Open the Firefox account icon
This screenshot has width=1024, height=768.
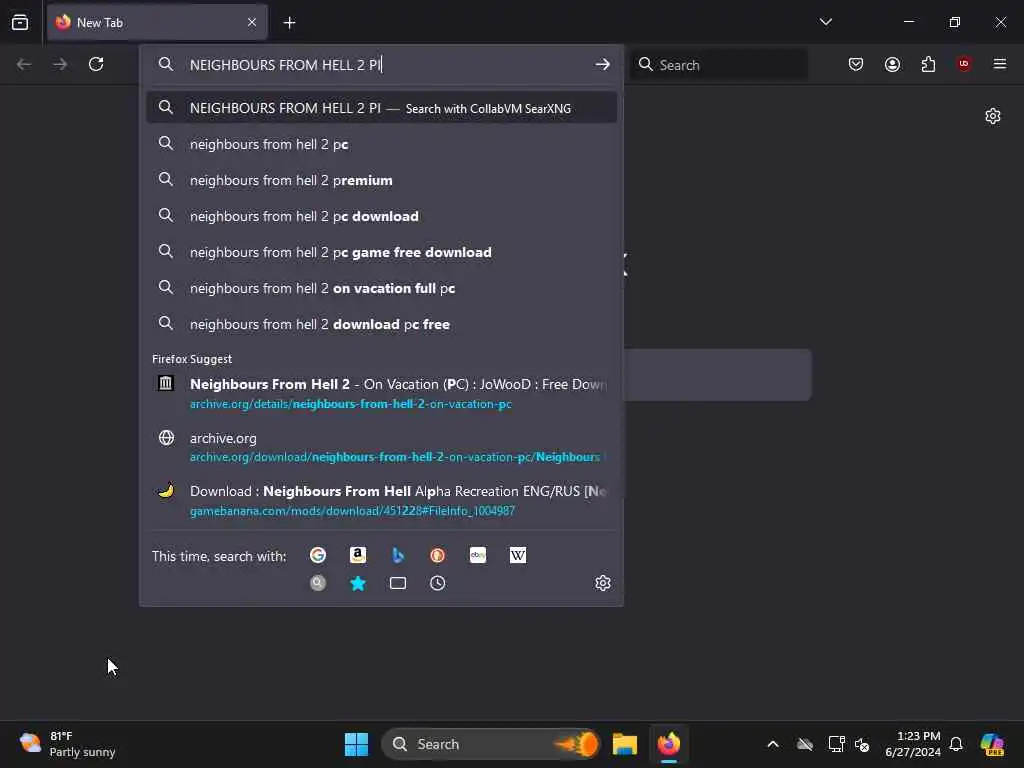point(892,64)
